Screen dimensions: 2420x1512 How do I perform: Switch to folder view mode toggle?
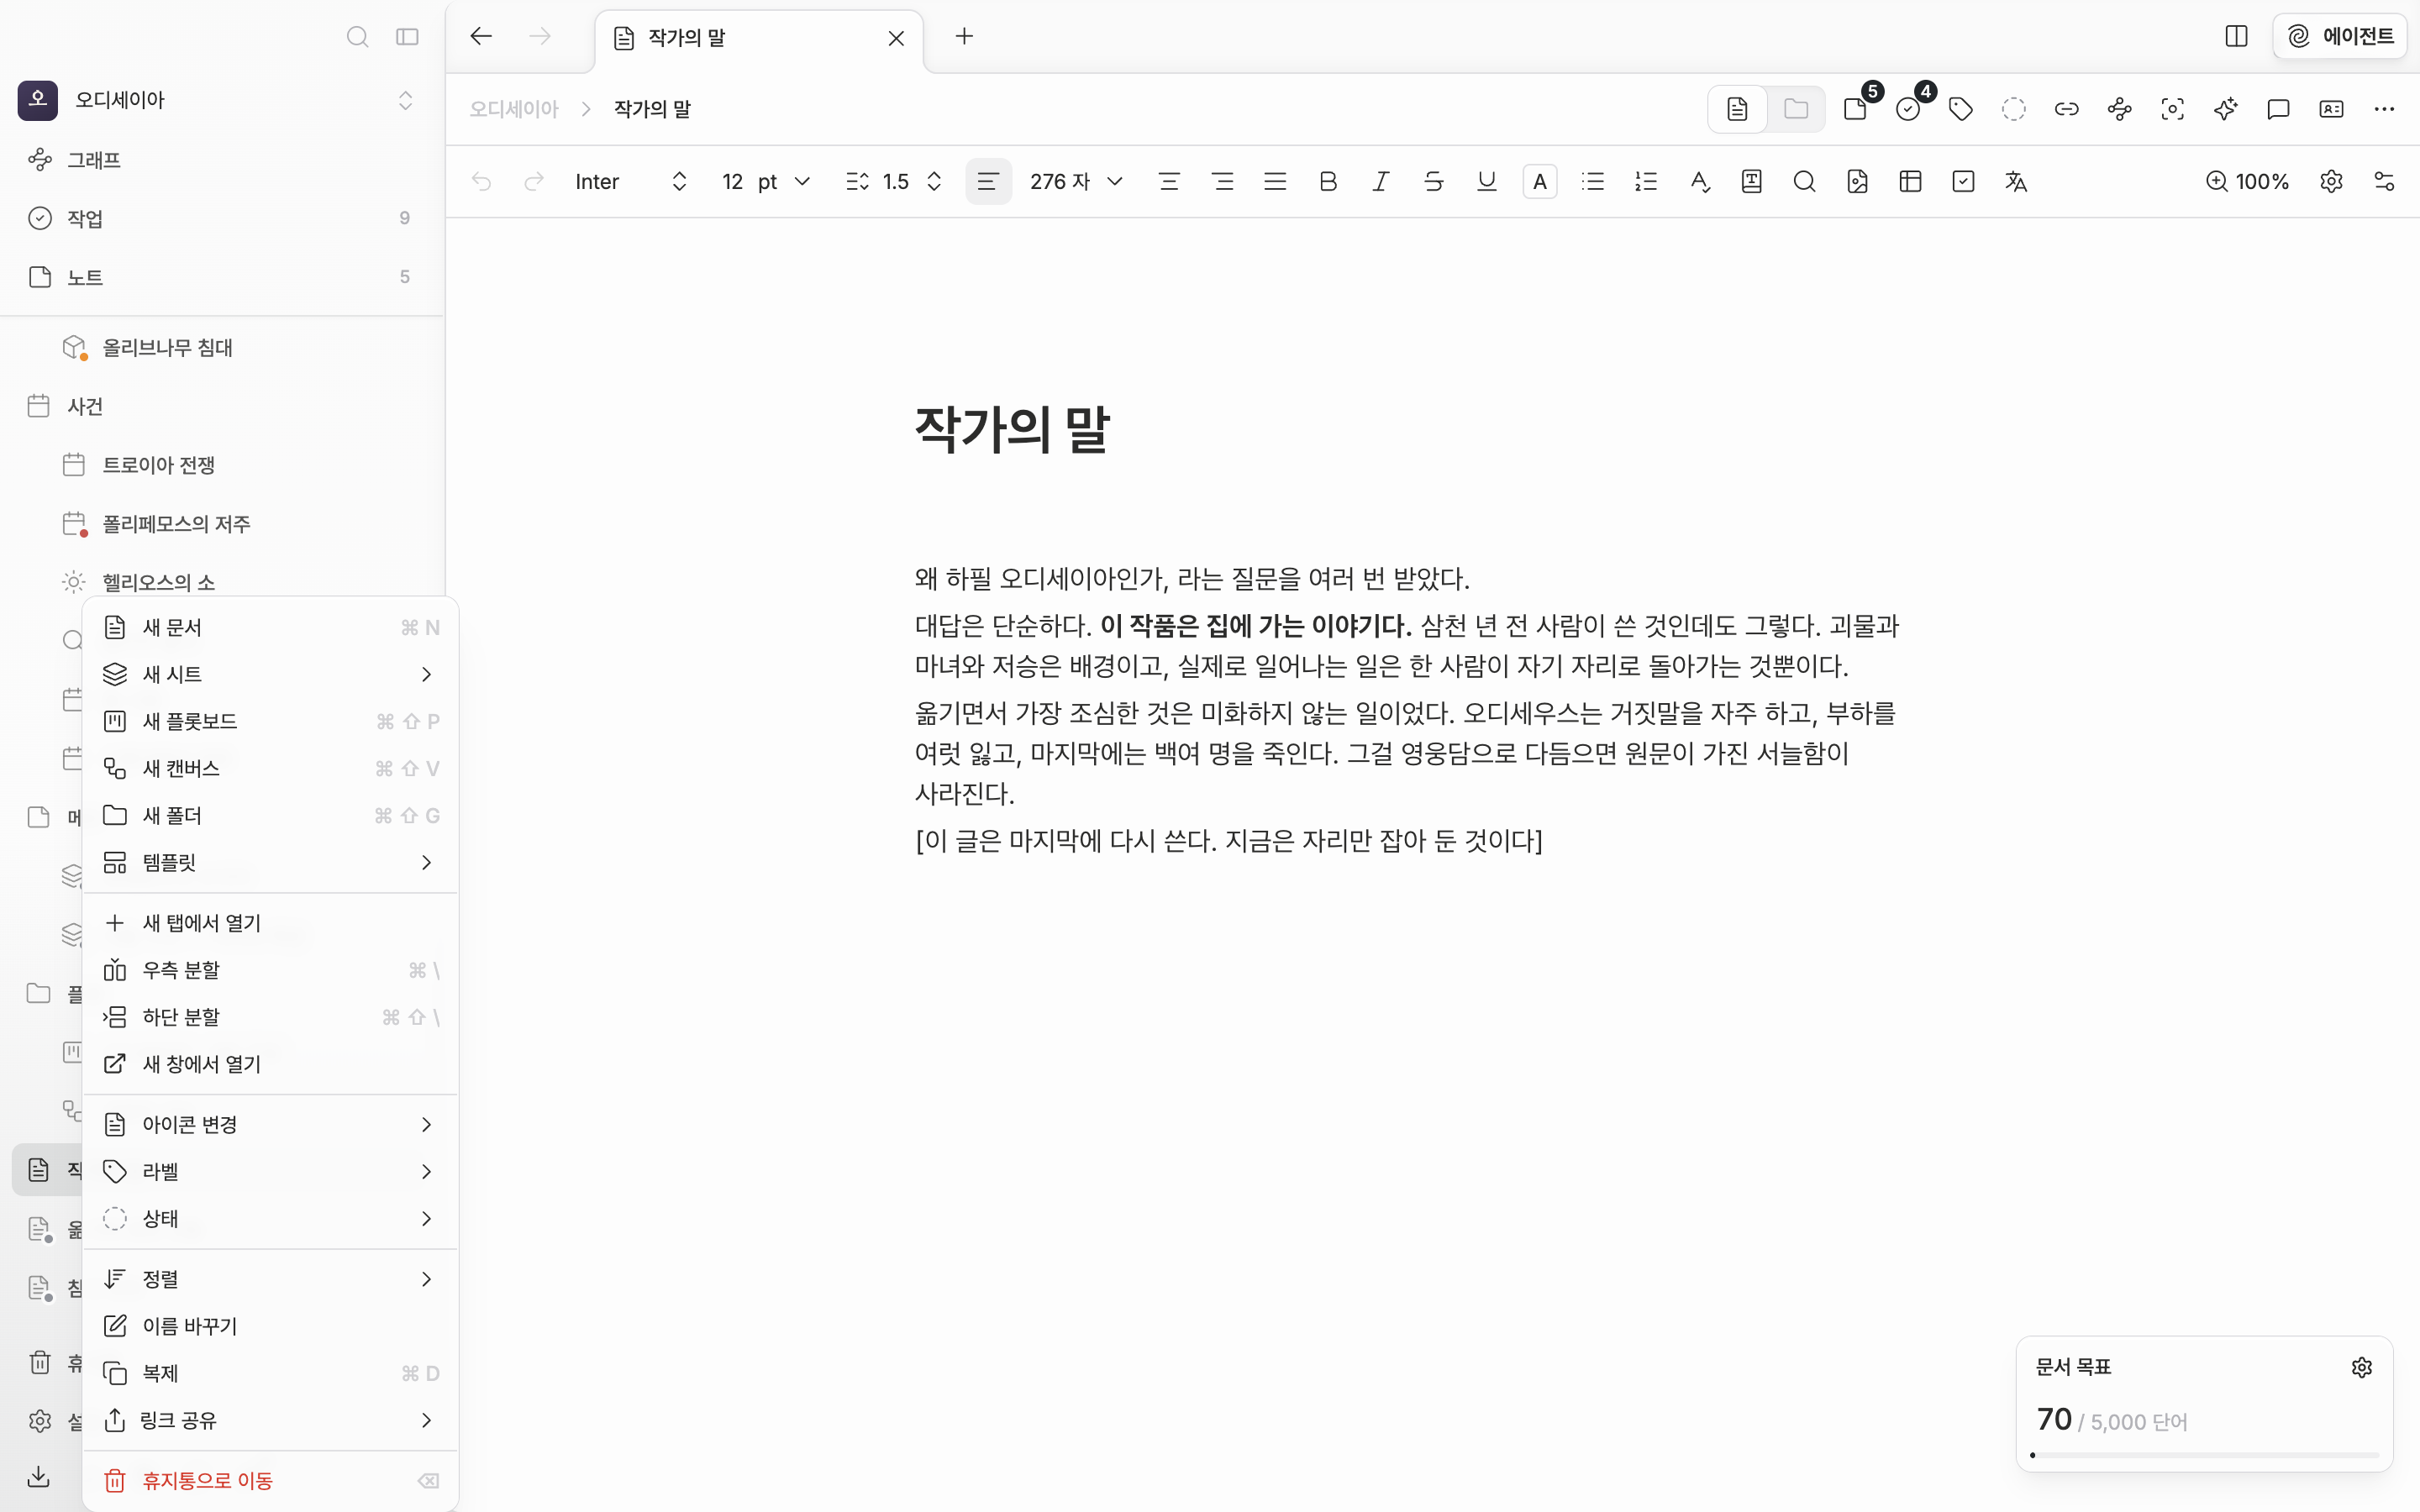click(x=1796, y=109)
